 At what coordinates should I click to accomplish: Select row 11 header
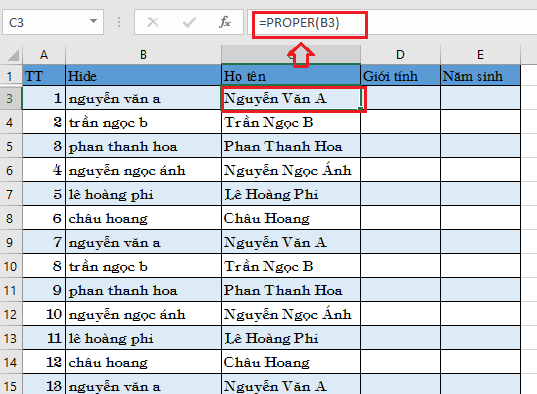tap(10, 291)
